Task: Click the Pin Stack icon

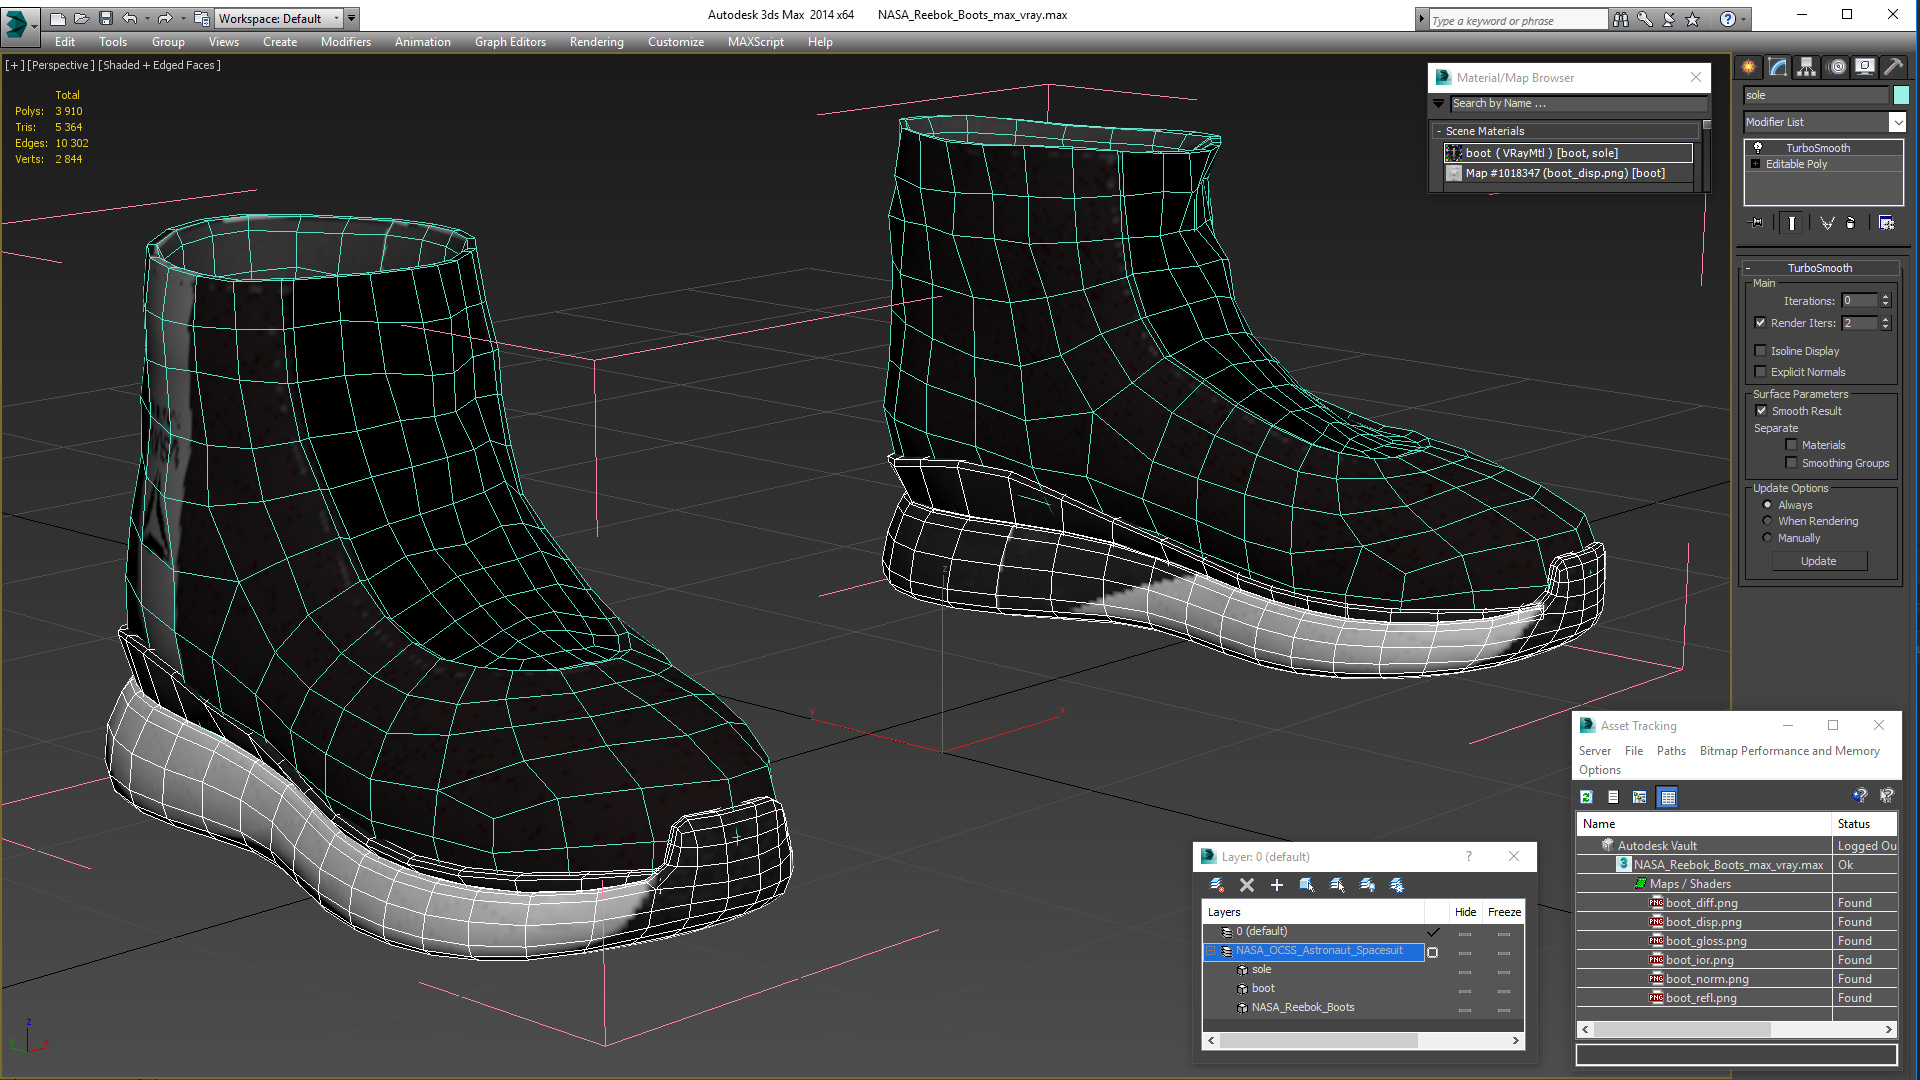Action: pos(1757,223)
